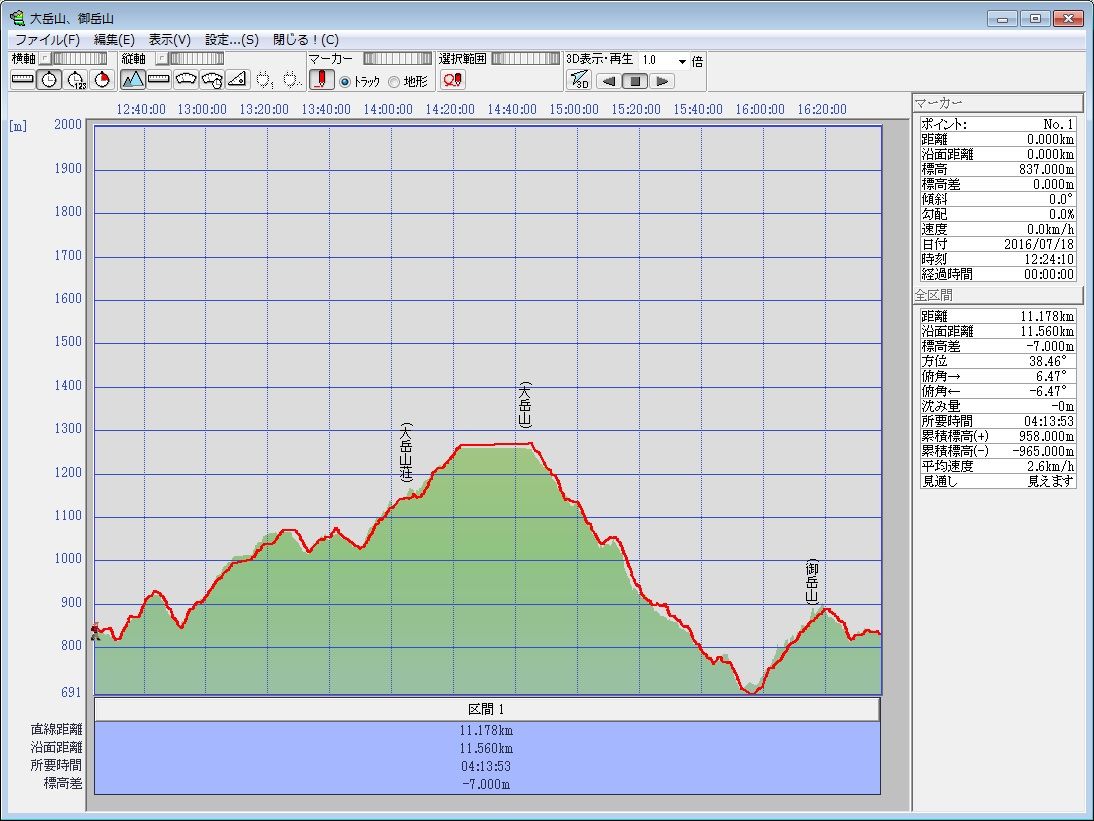The image size is (1094, 821).
Task: Set horizontal axis to clock time
Action: 50,80
